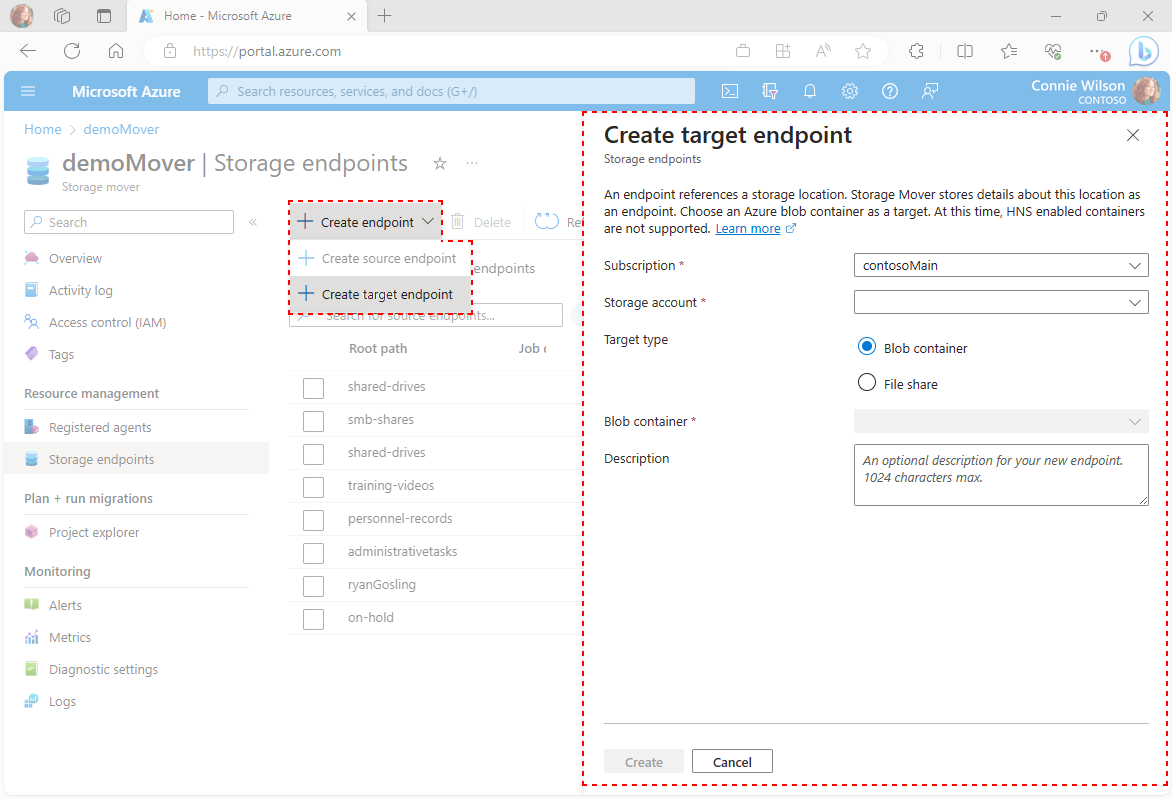
Task: Open Azure portal settings gear
Action: pyautogui.click(x=850, y=91)
